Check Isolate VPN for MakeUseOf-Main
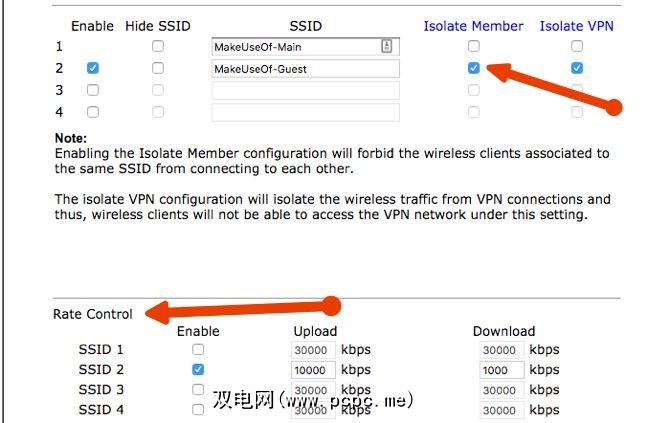The image size is (670, 423). pos(577,47)
